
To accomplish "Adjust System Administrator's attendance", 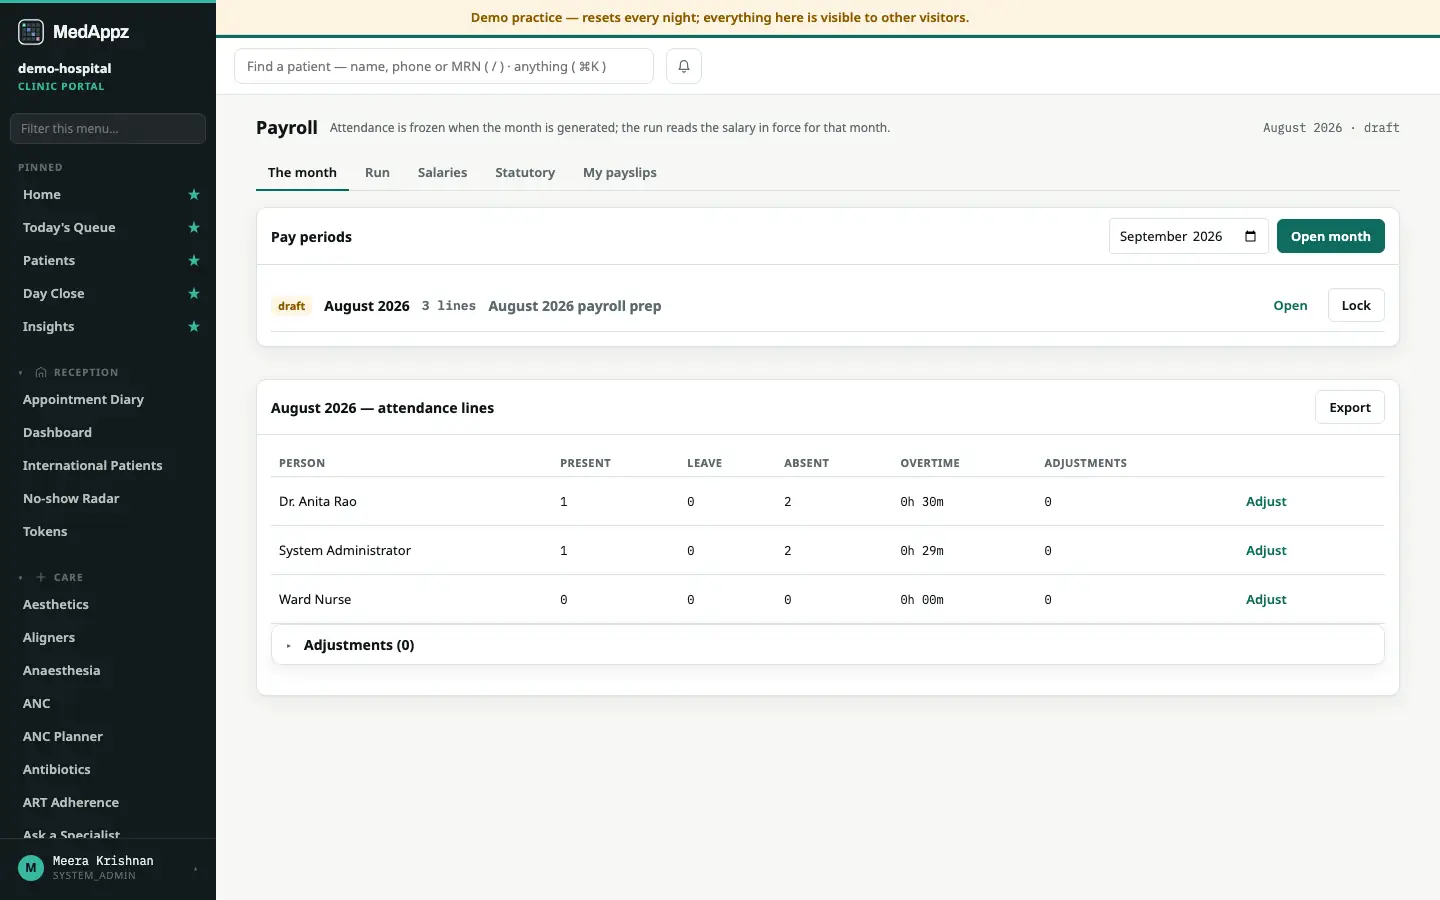I will tap(1266, 550).
